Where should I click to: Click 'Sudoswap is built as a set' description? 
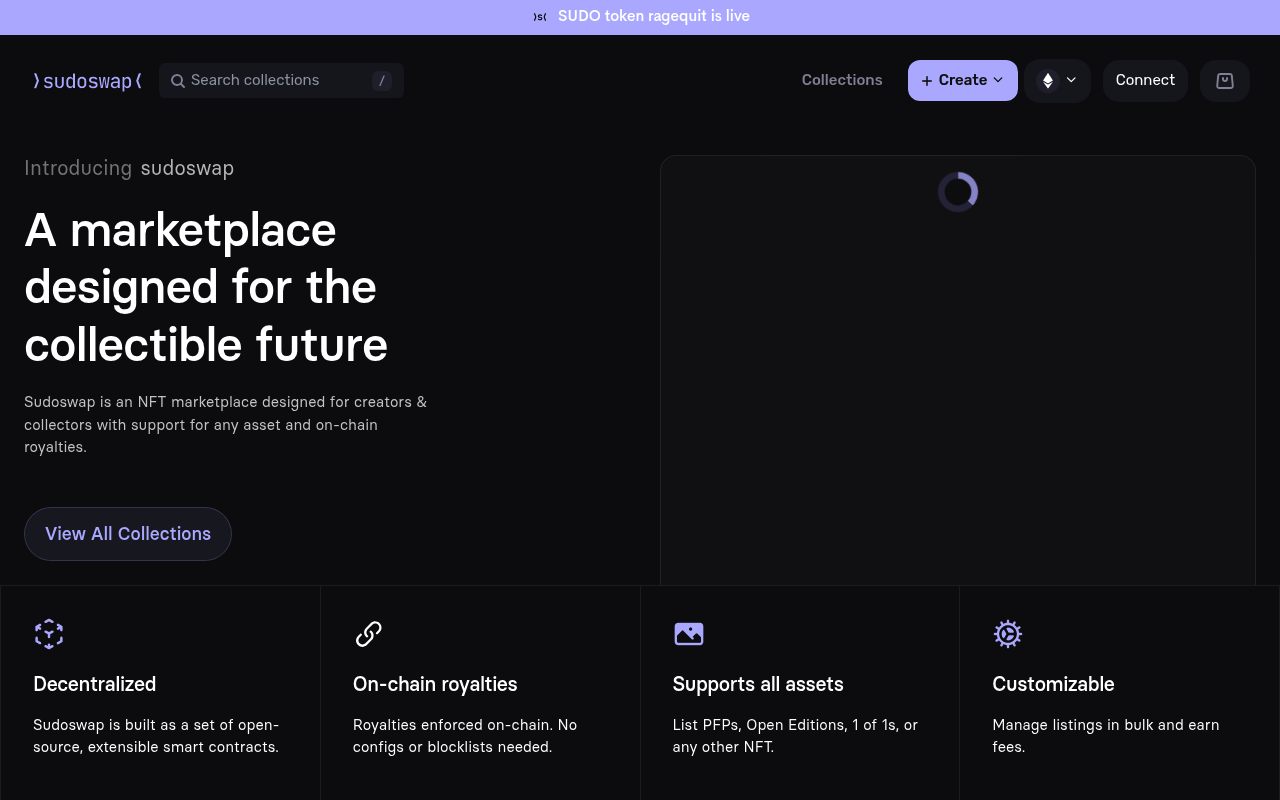pyautogui.click(x=156, y=736)
